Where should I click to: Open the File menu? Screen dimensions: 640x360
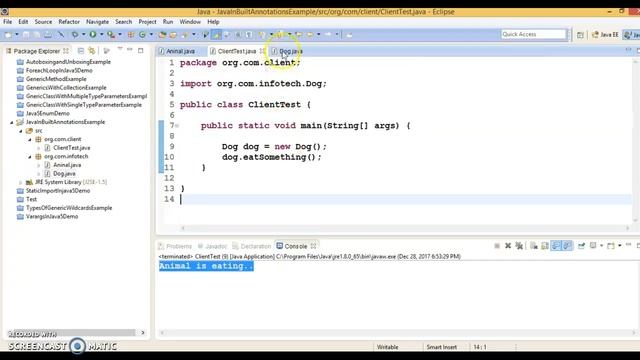coord(8,22)
